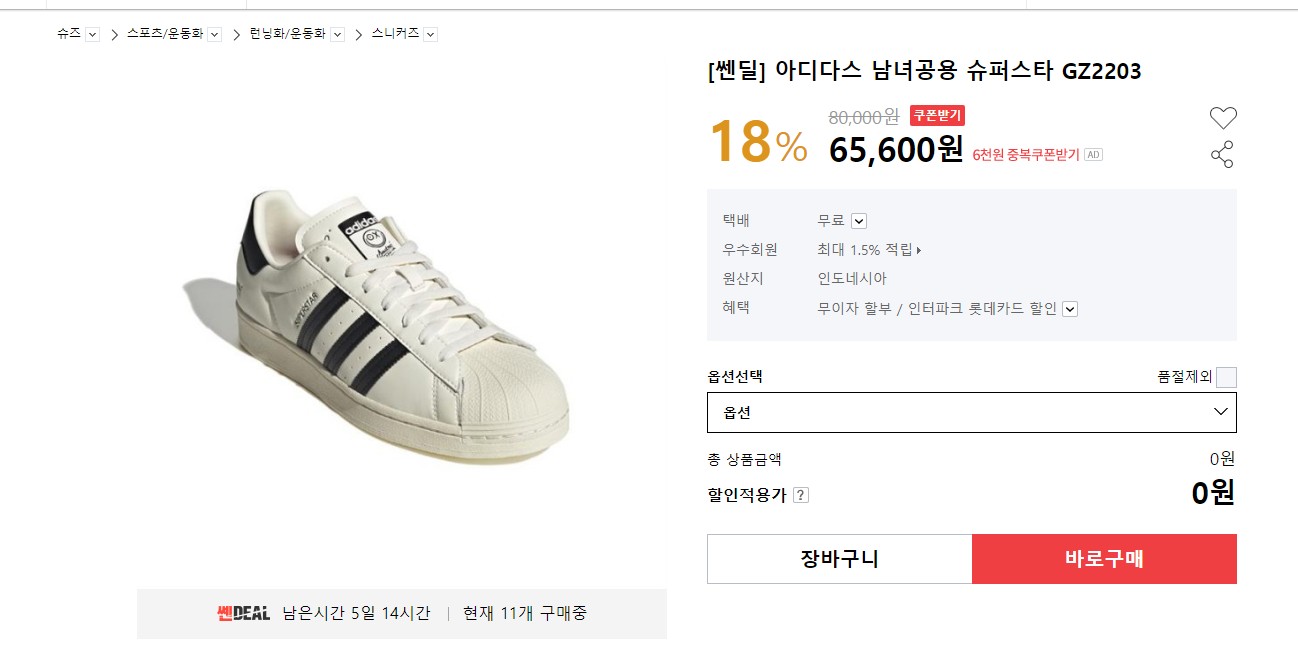Click the 쿠폰받기 red button
1298x648 pixels.
coord(937,115)
